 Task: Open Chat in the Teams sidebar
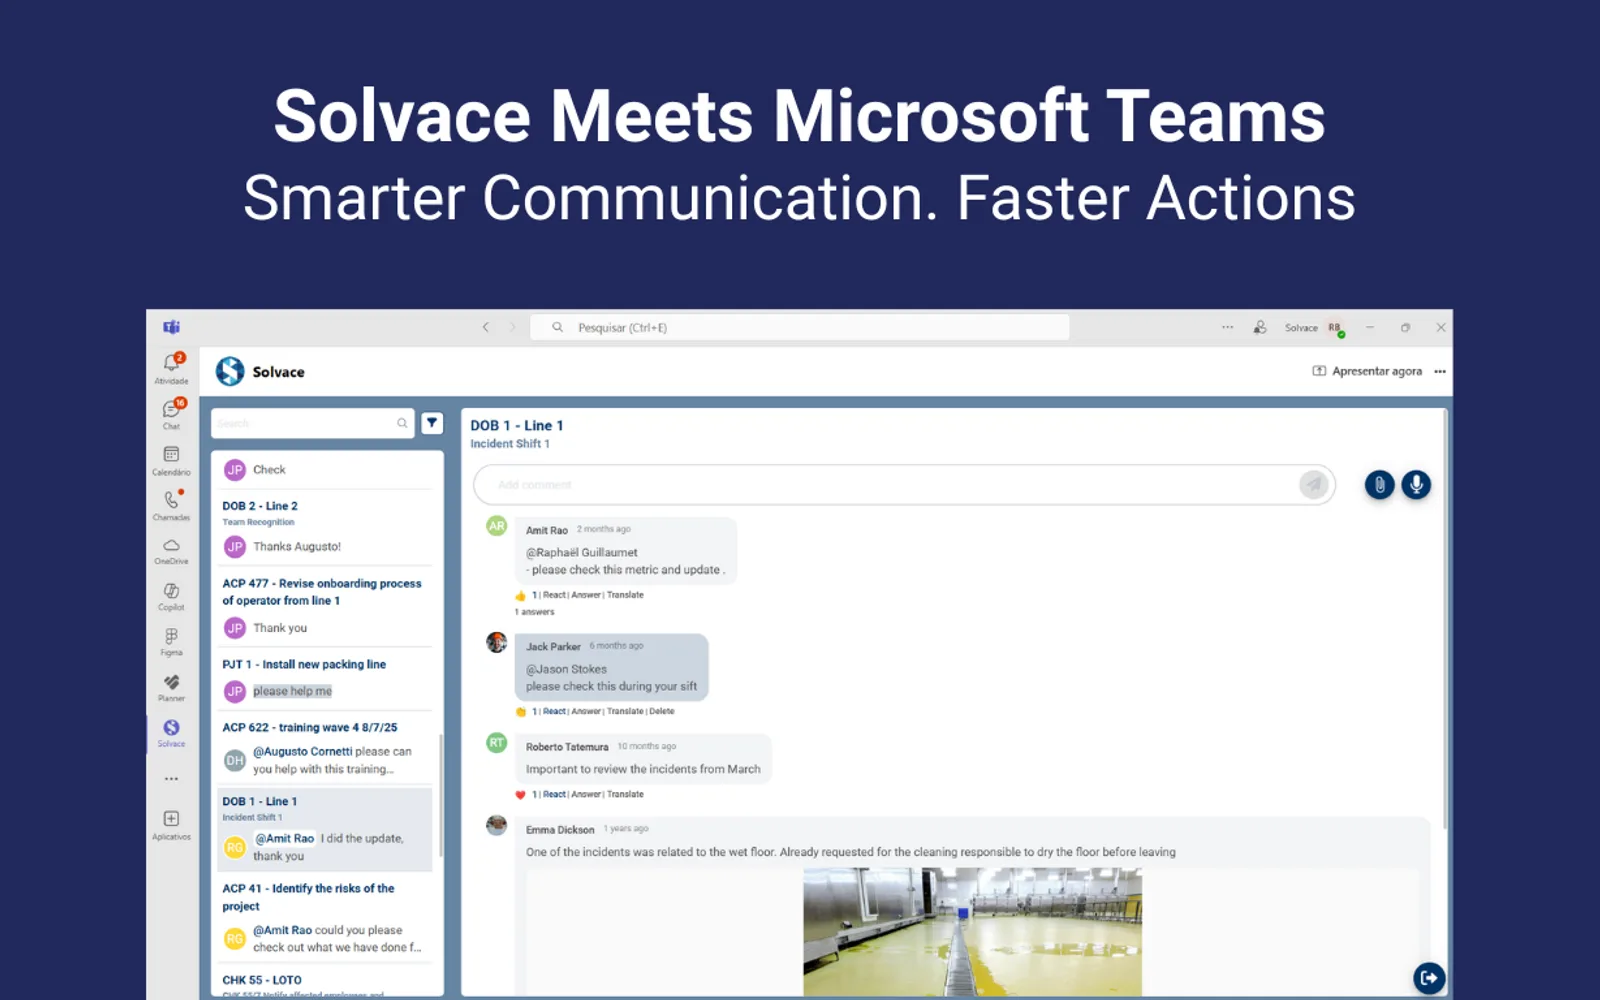tap(172, 413)
